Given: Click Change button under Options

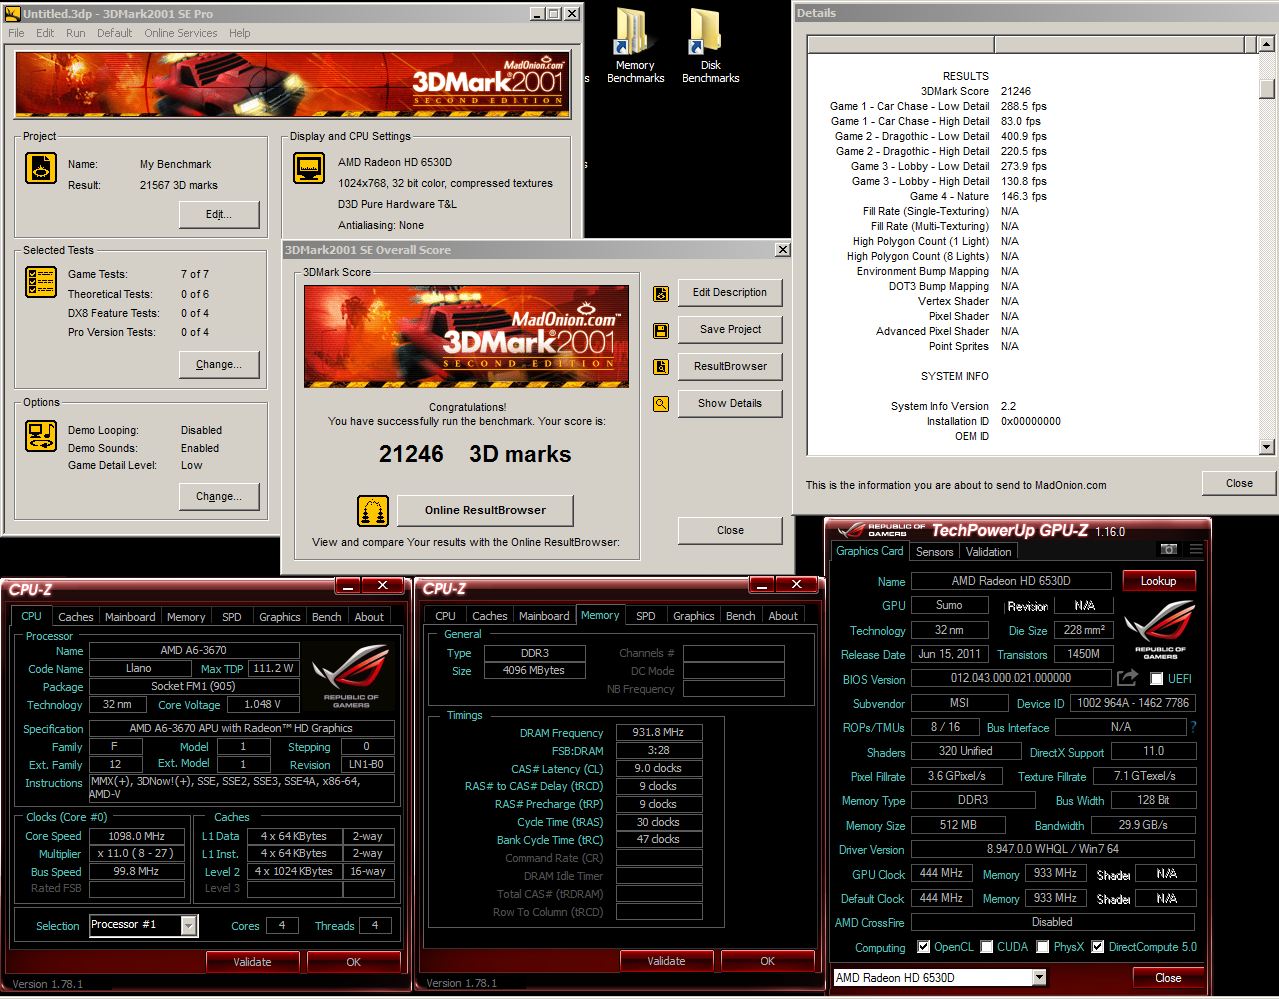Looking at the screenshot, I should pos(219,496).
